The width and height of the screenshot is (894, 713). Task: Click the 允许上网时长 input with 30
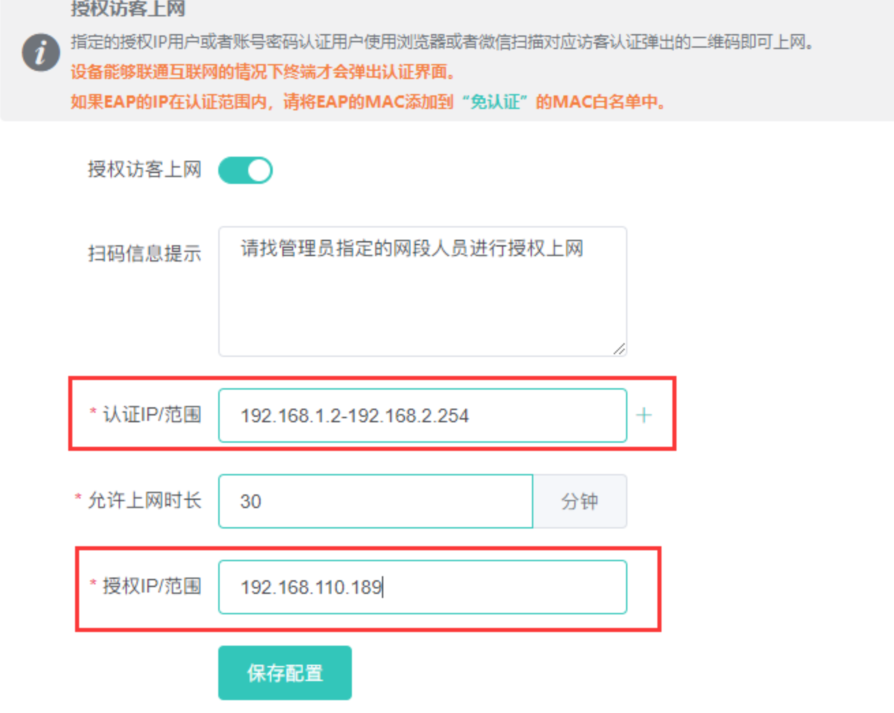[375, 501]
